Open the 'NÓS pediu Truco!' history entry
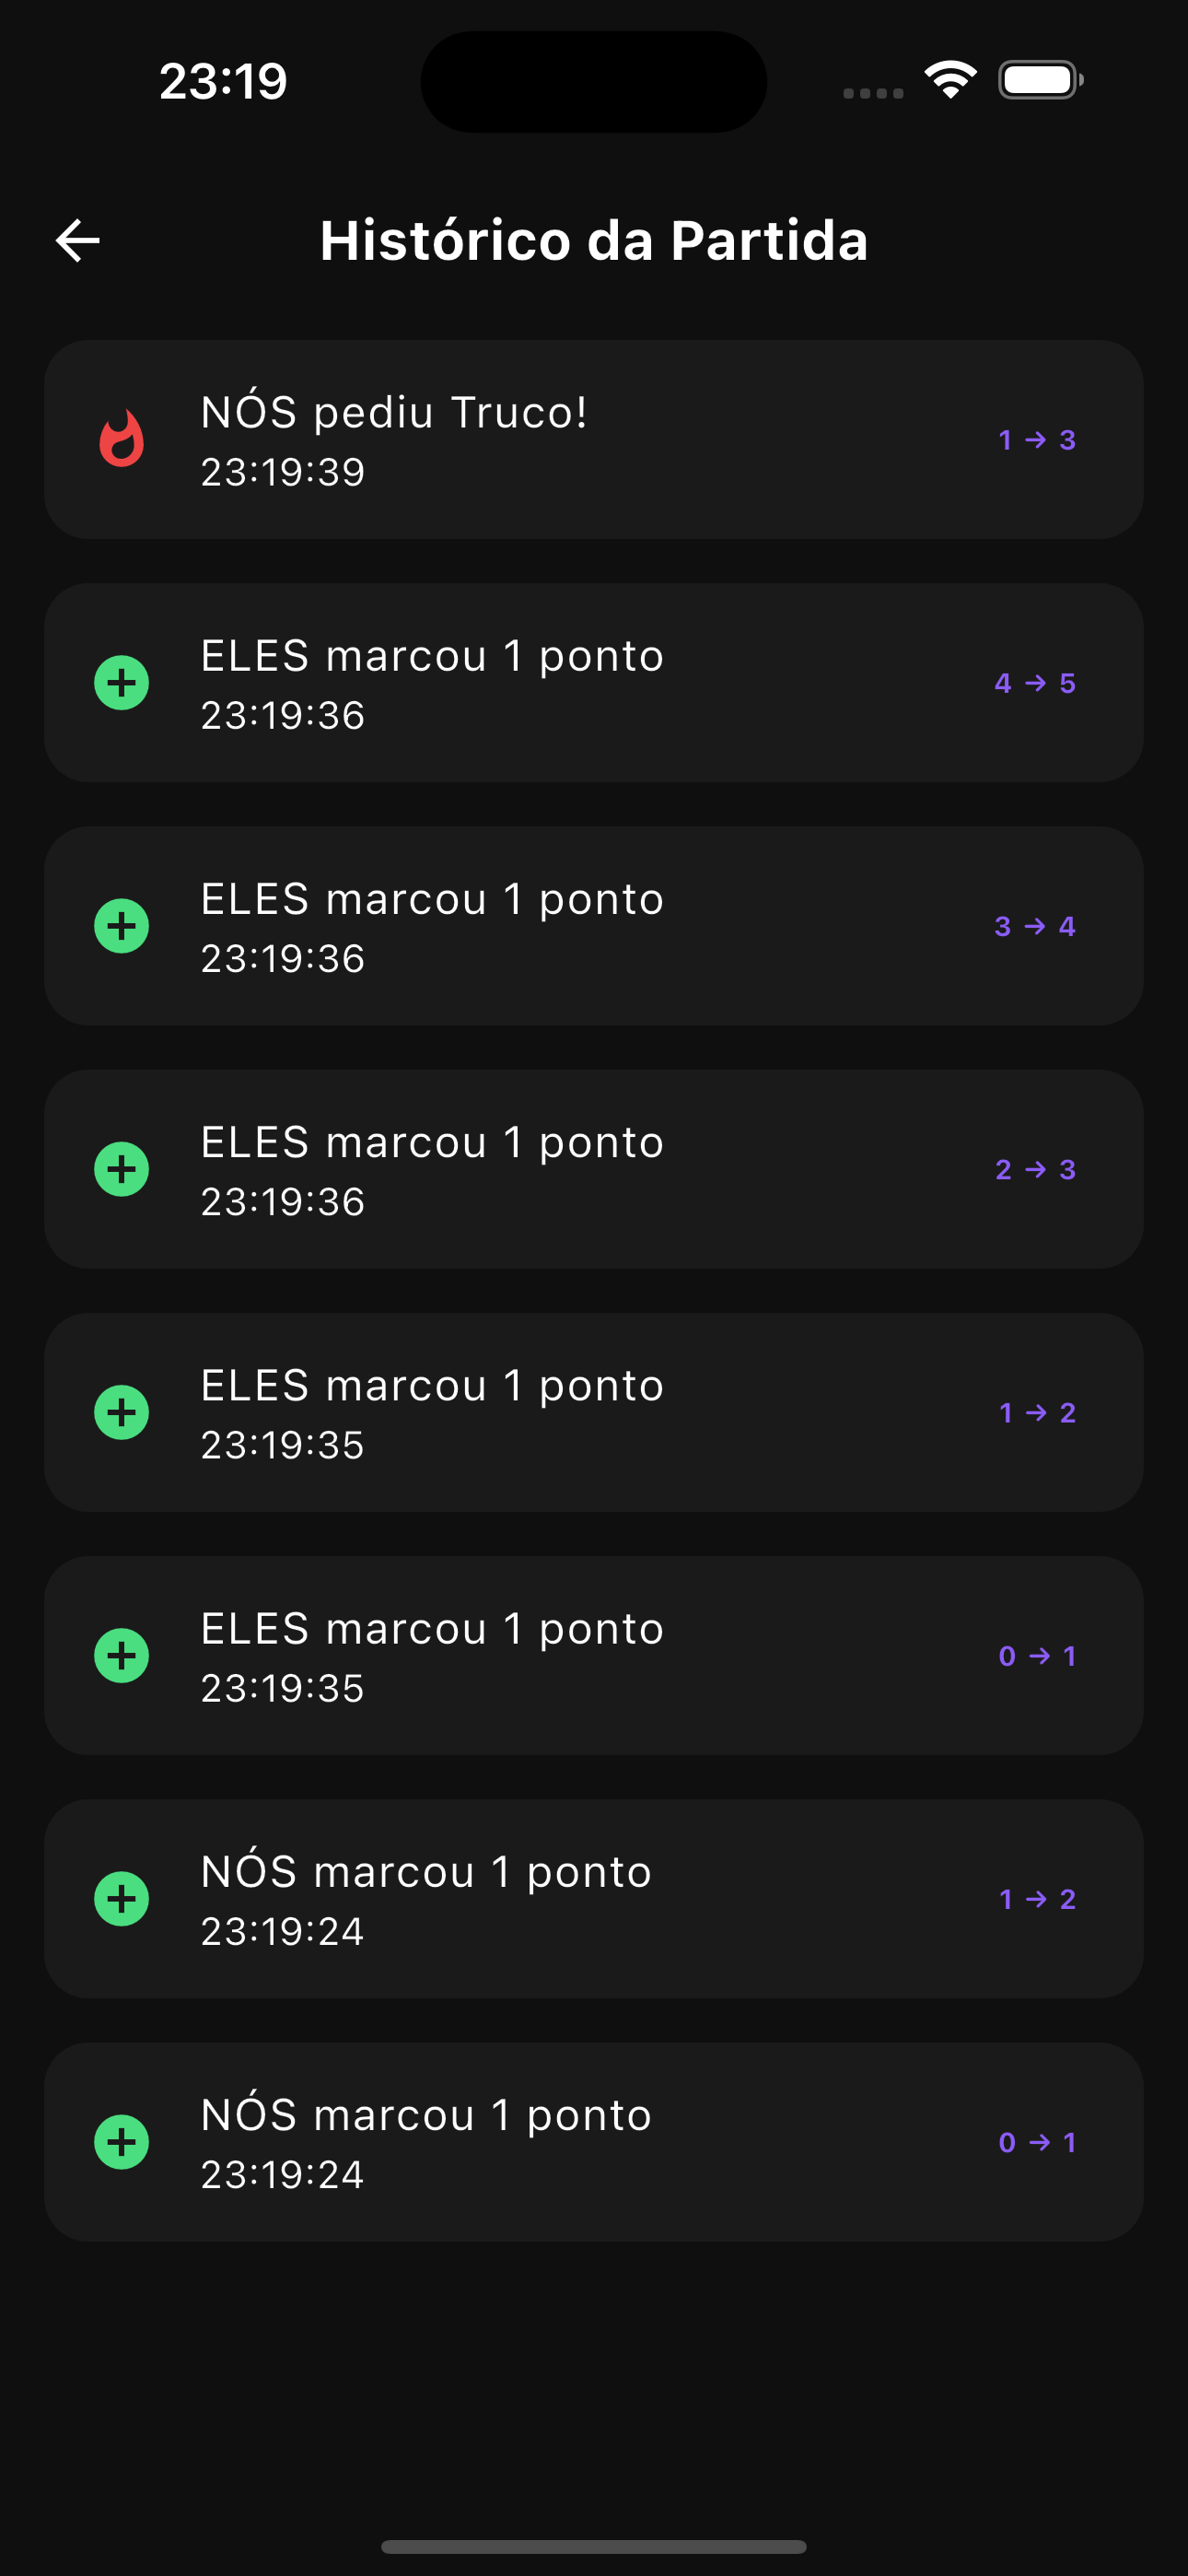The height and width of the screenshot is (2576, 1188). [x=594, y=440]
